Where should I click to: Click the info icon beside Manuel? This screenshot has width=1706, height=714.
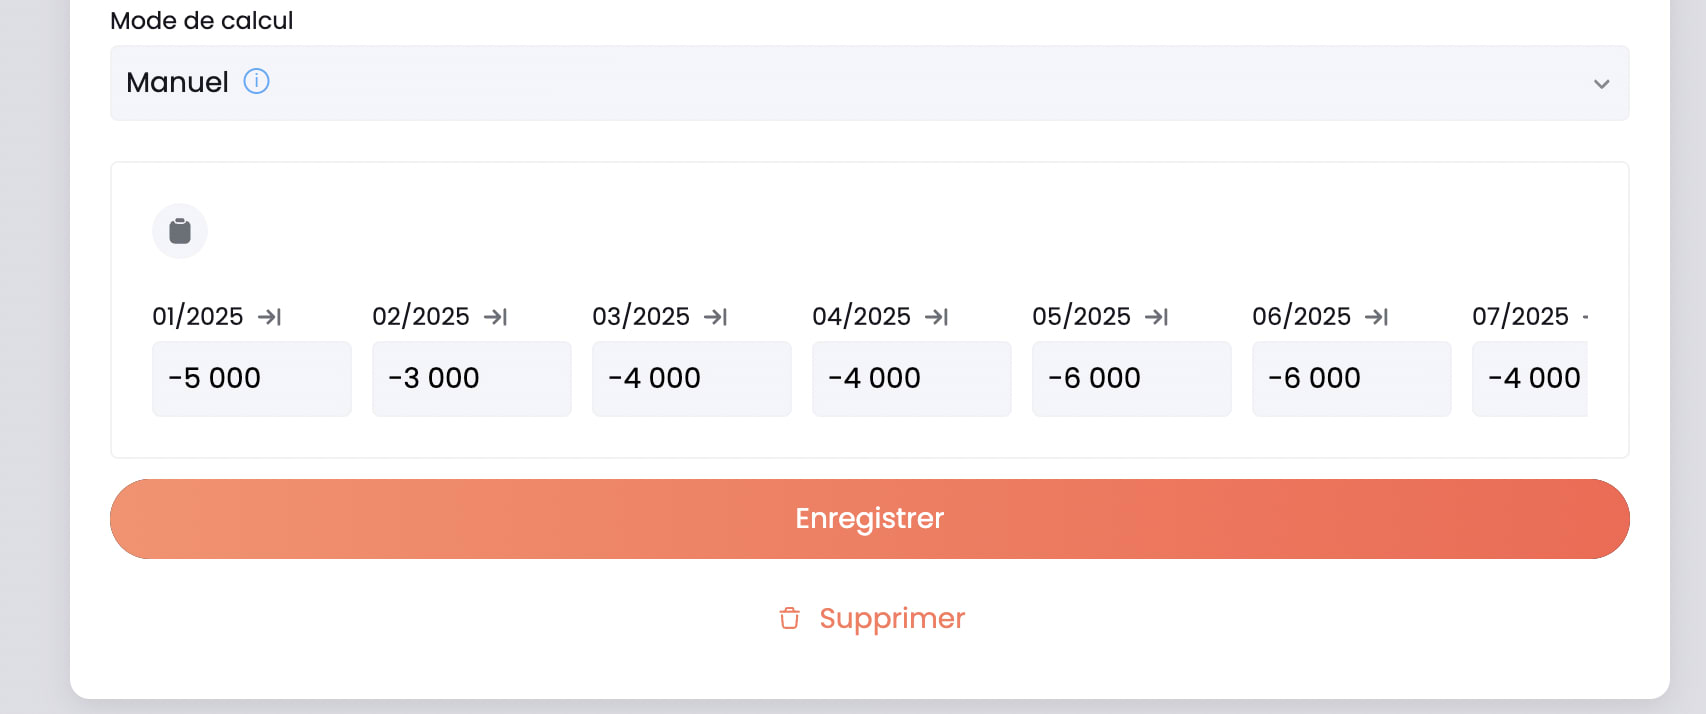point(257,81)
